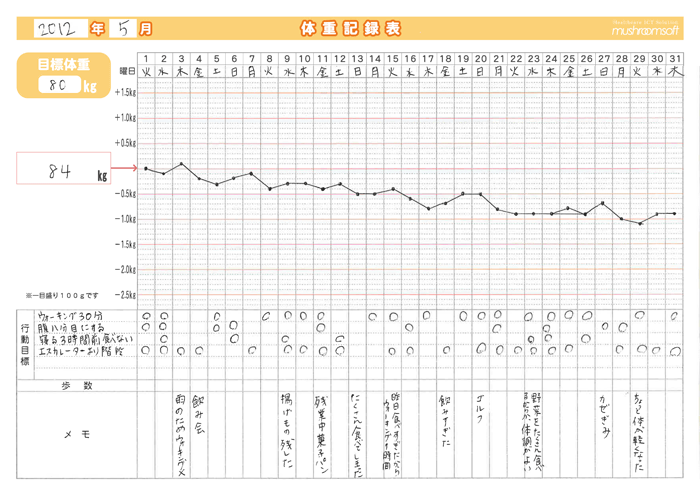Viewport: 700px width, 495px height.
Task: Click the 目標体重 label
Action: [x=64, y=65]
